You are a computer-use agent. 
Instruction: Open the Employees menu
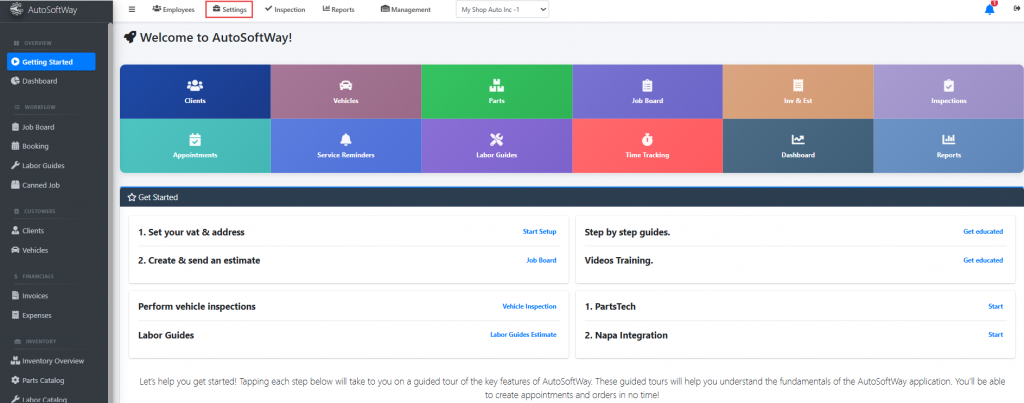(x=173, y=9)
